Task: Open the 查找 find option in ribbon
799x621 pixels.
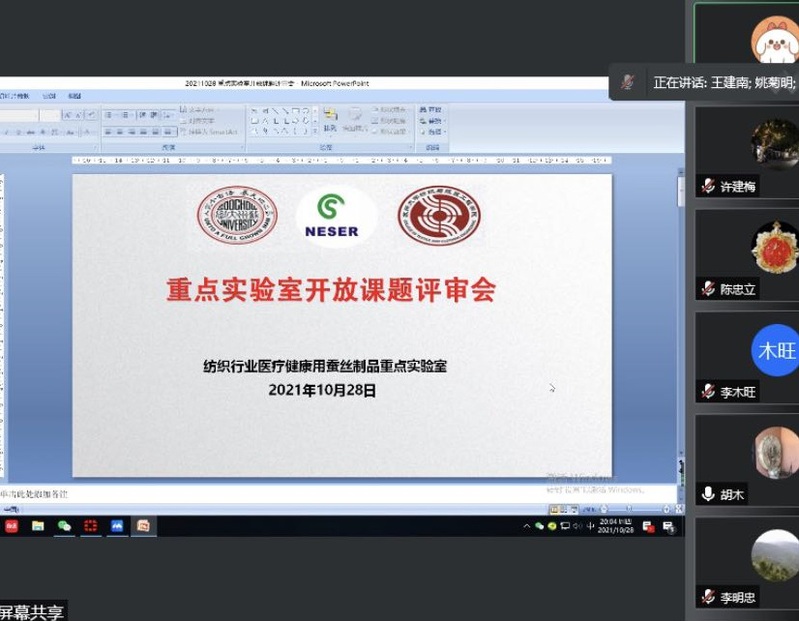Action: pyautogui.click(x=434, y=110)
